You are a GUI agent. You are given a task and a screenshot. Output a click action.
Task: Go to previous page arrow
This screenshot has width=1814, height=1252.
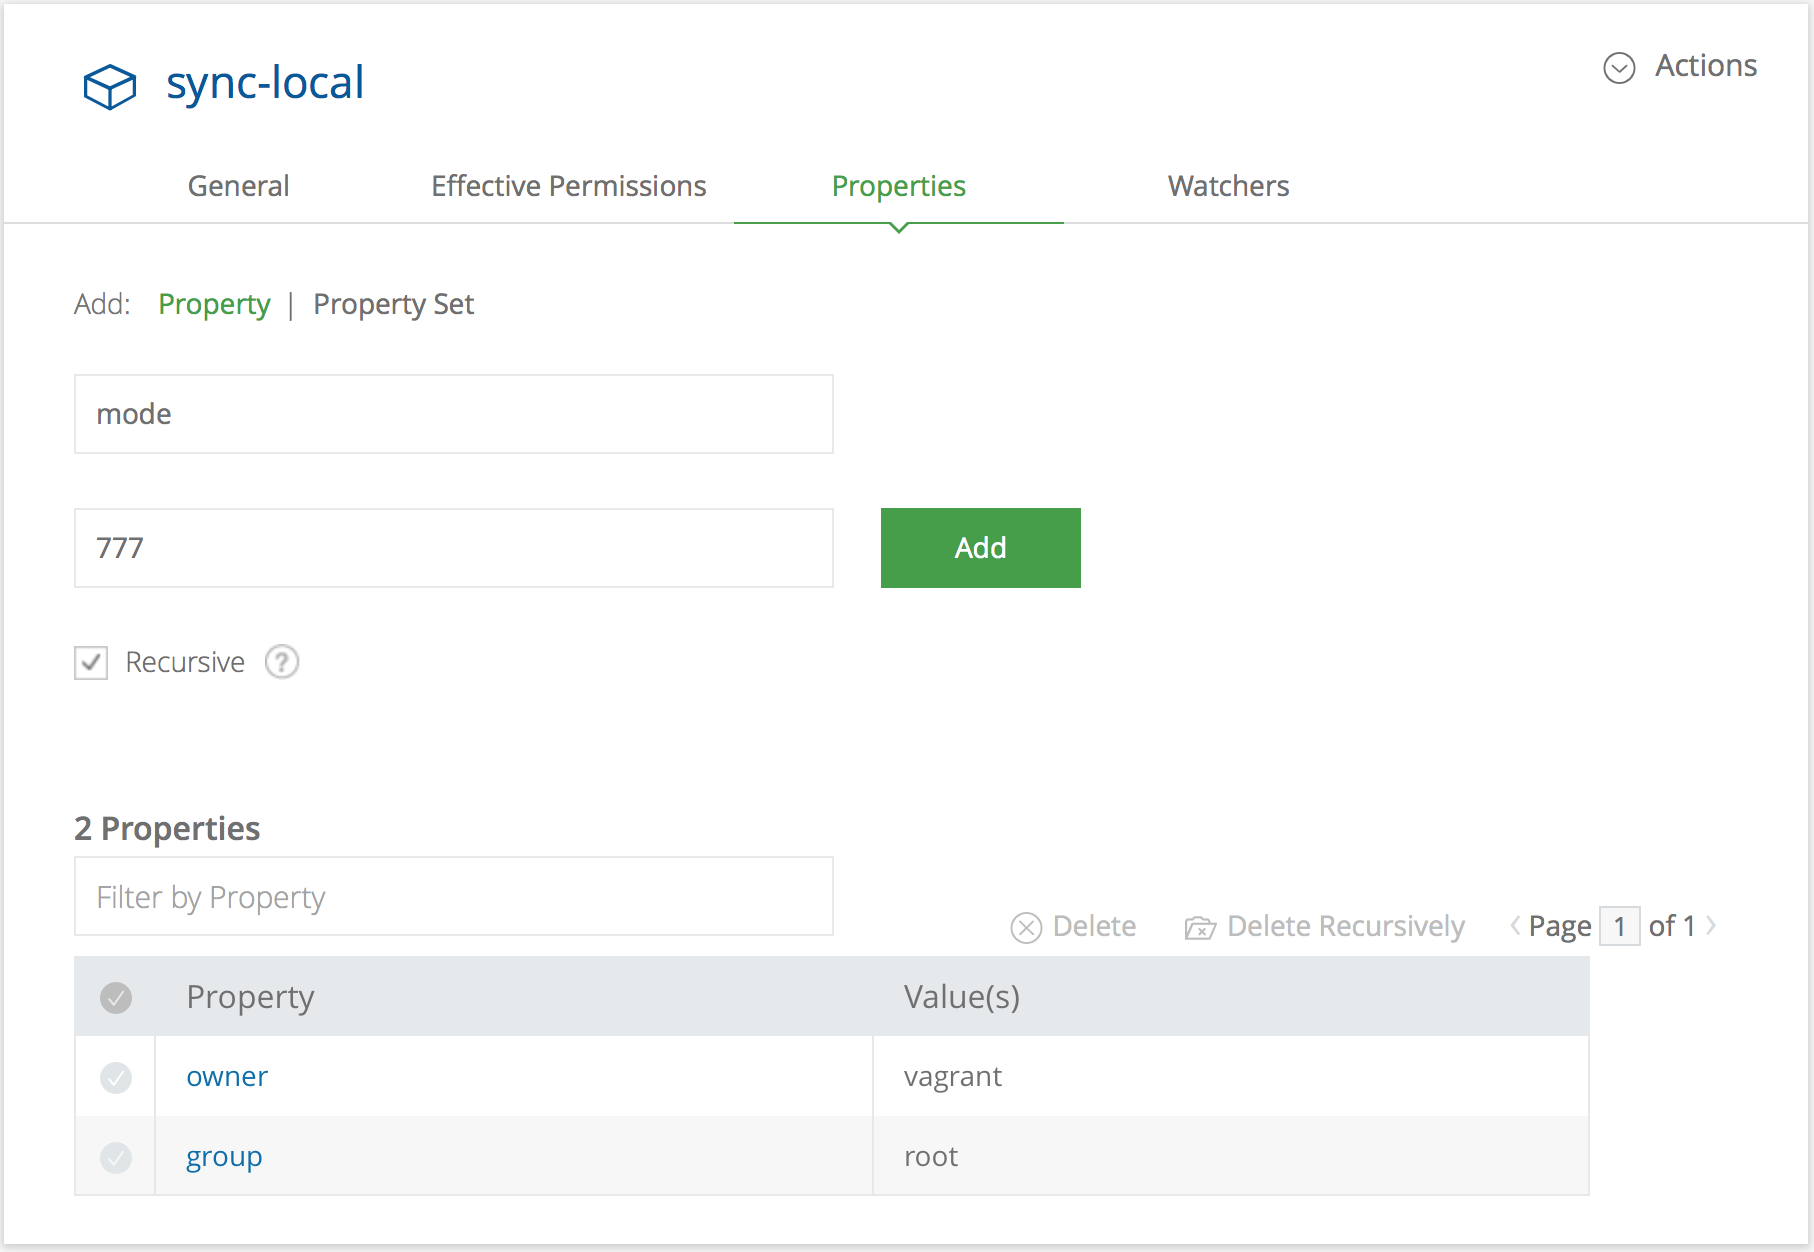click(1515, 926)
